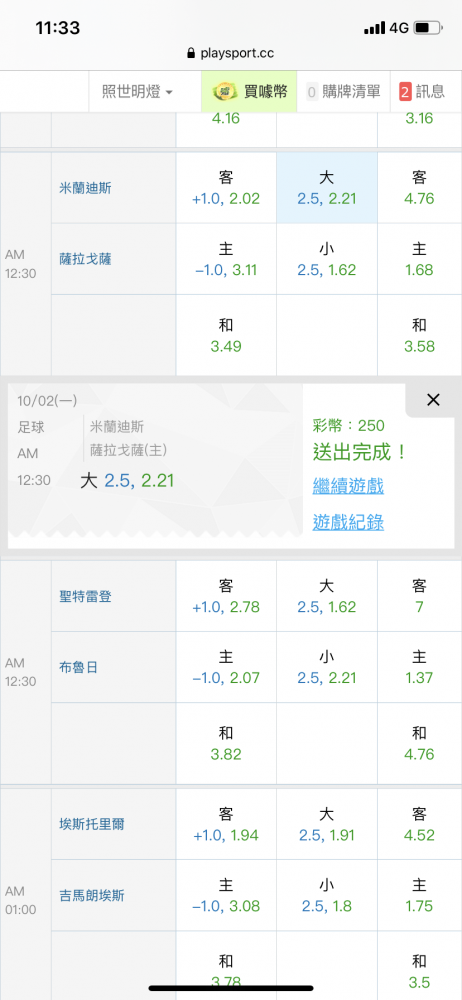Open 訊息 with red 2 badge

click(x=422, y=91)
